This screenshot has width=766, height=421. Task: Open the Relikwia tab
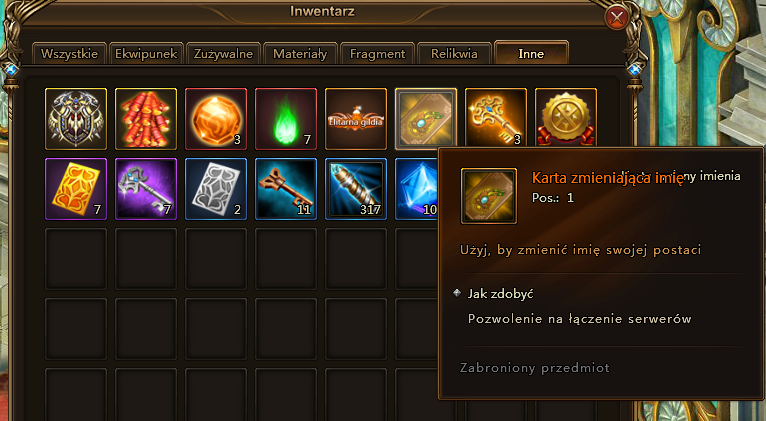click(454, 53)
